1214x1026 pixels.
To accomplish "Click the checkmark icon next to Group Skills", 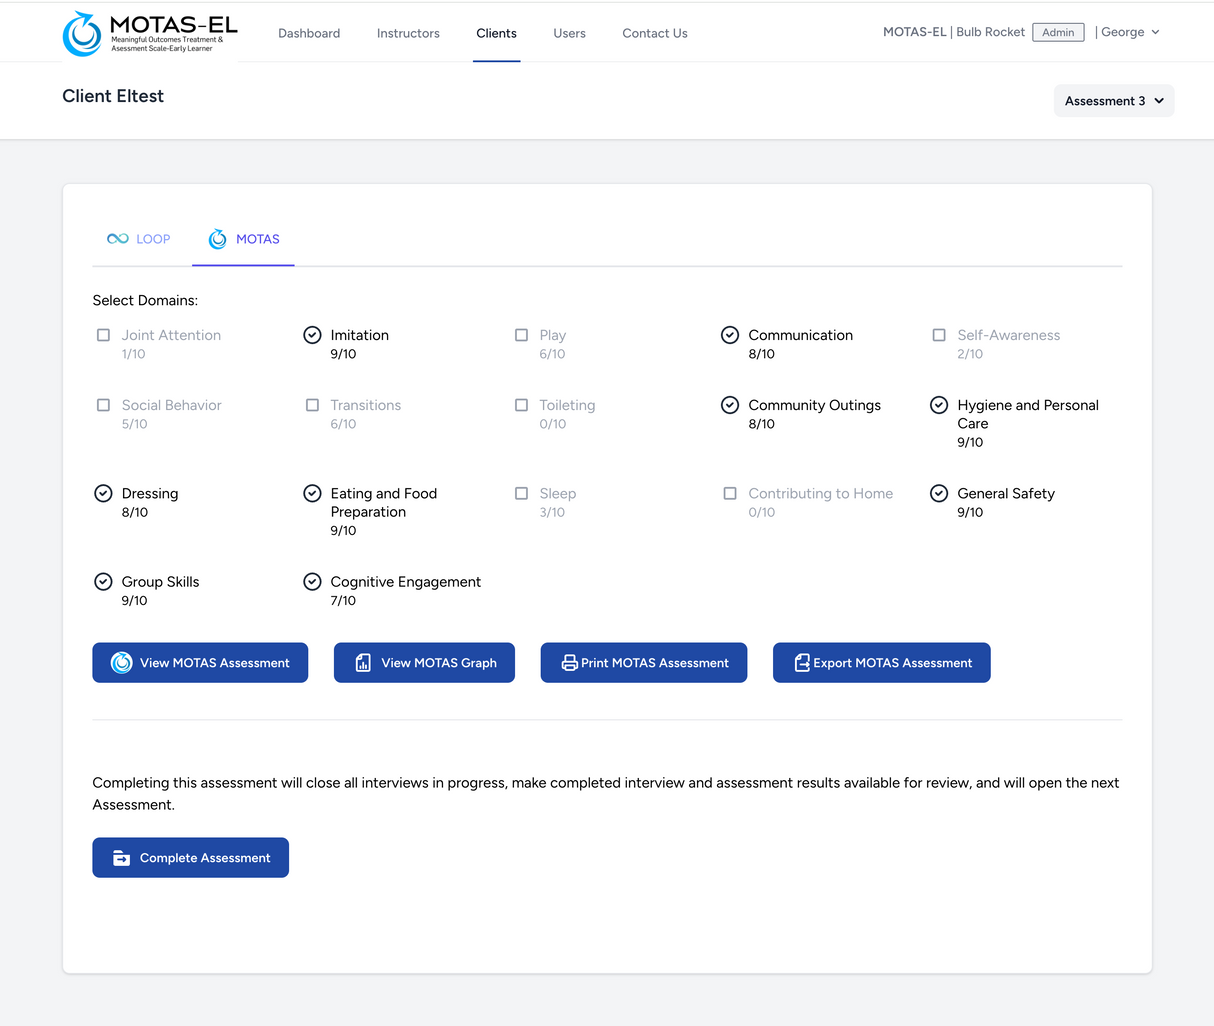I will 103,581.
